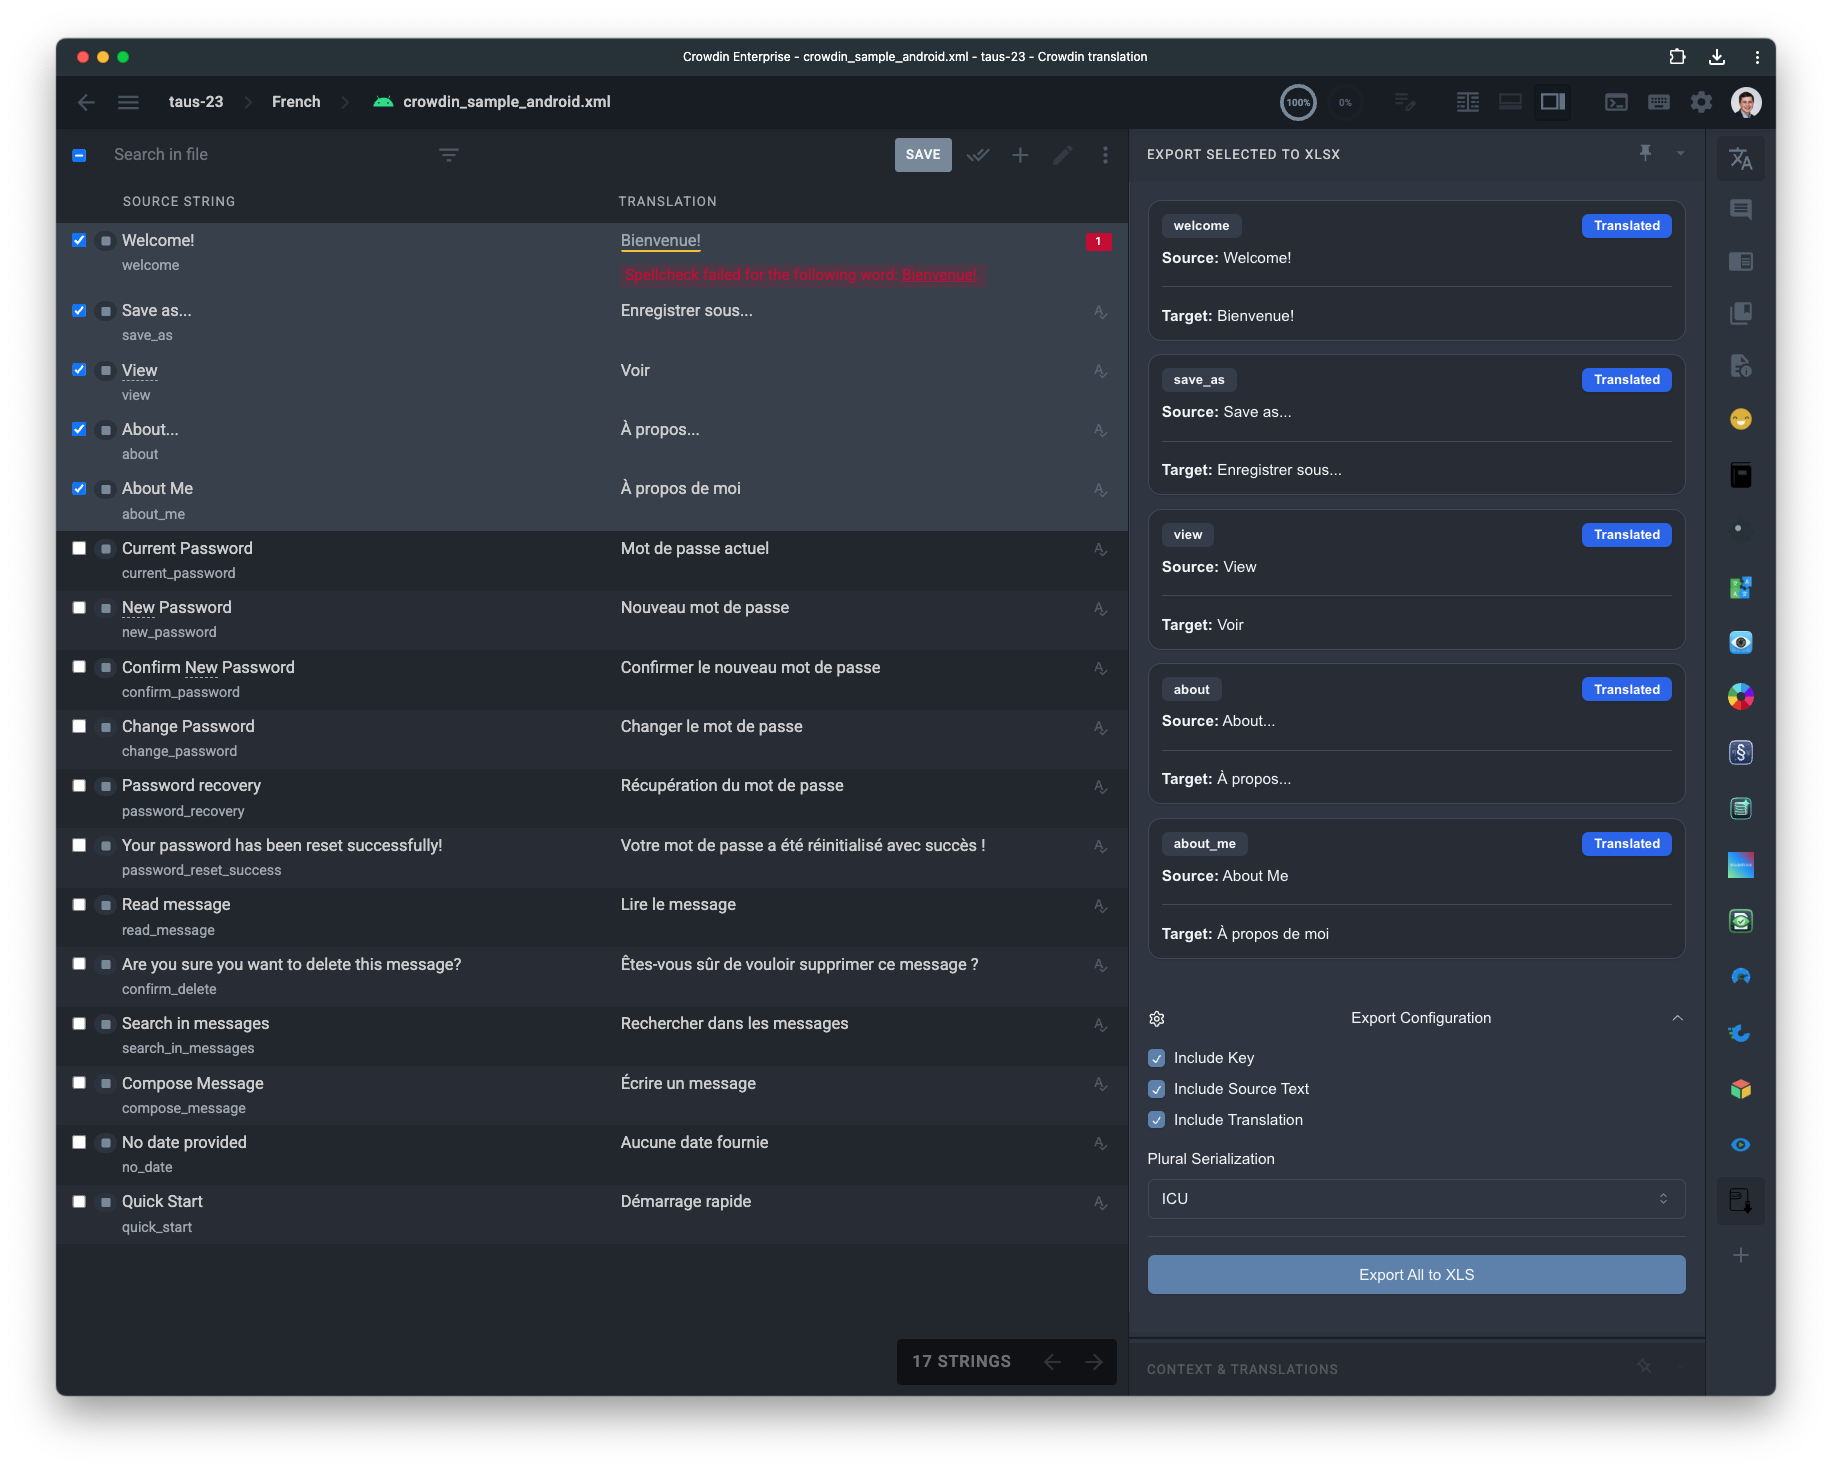1832x1470 pixels.
Task: Click the 100% translation progress circle
Action: 1298,102
